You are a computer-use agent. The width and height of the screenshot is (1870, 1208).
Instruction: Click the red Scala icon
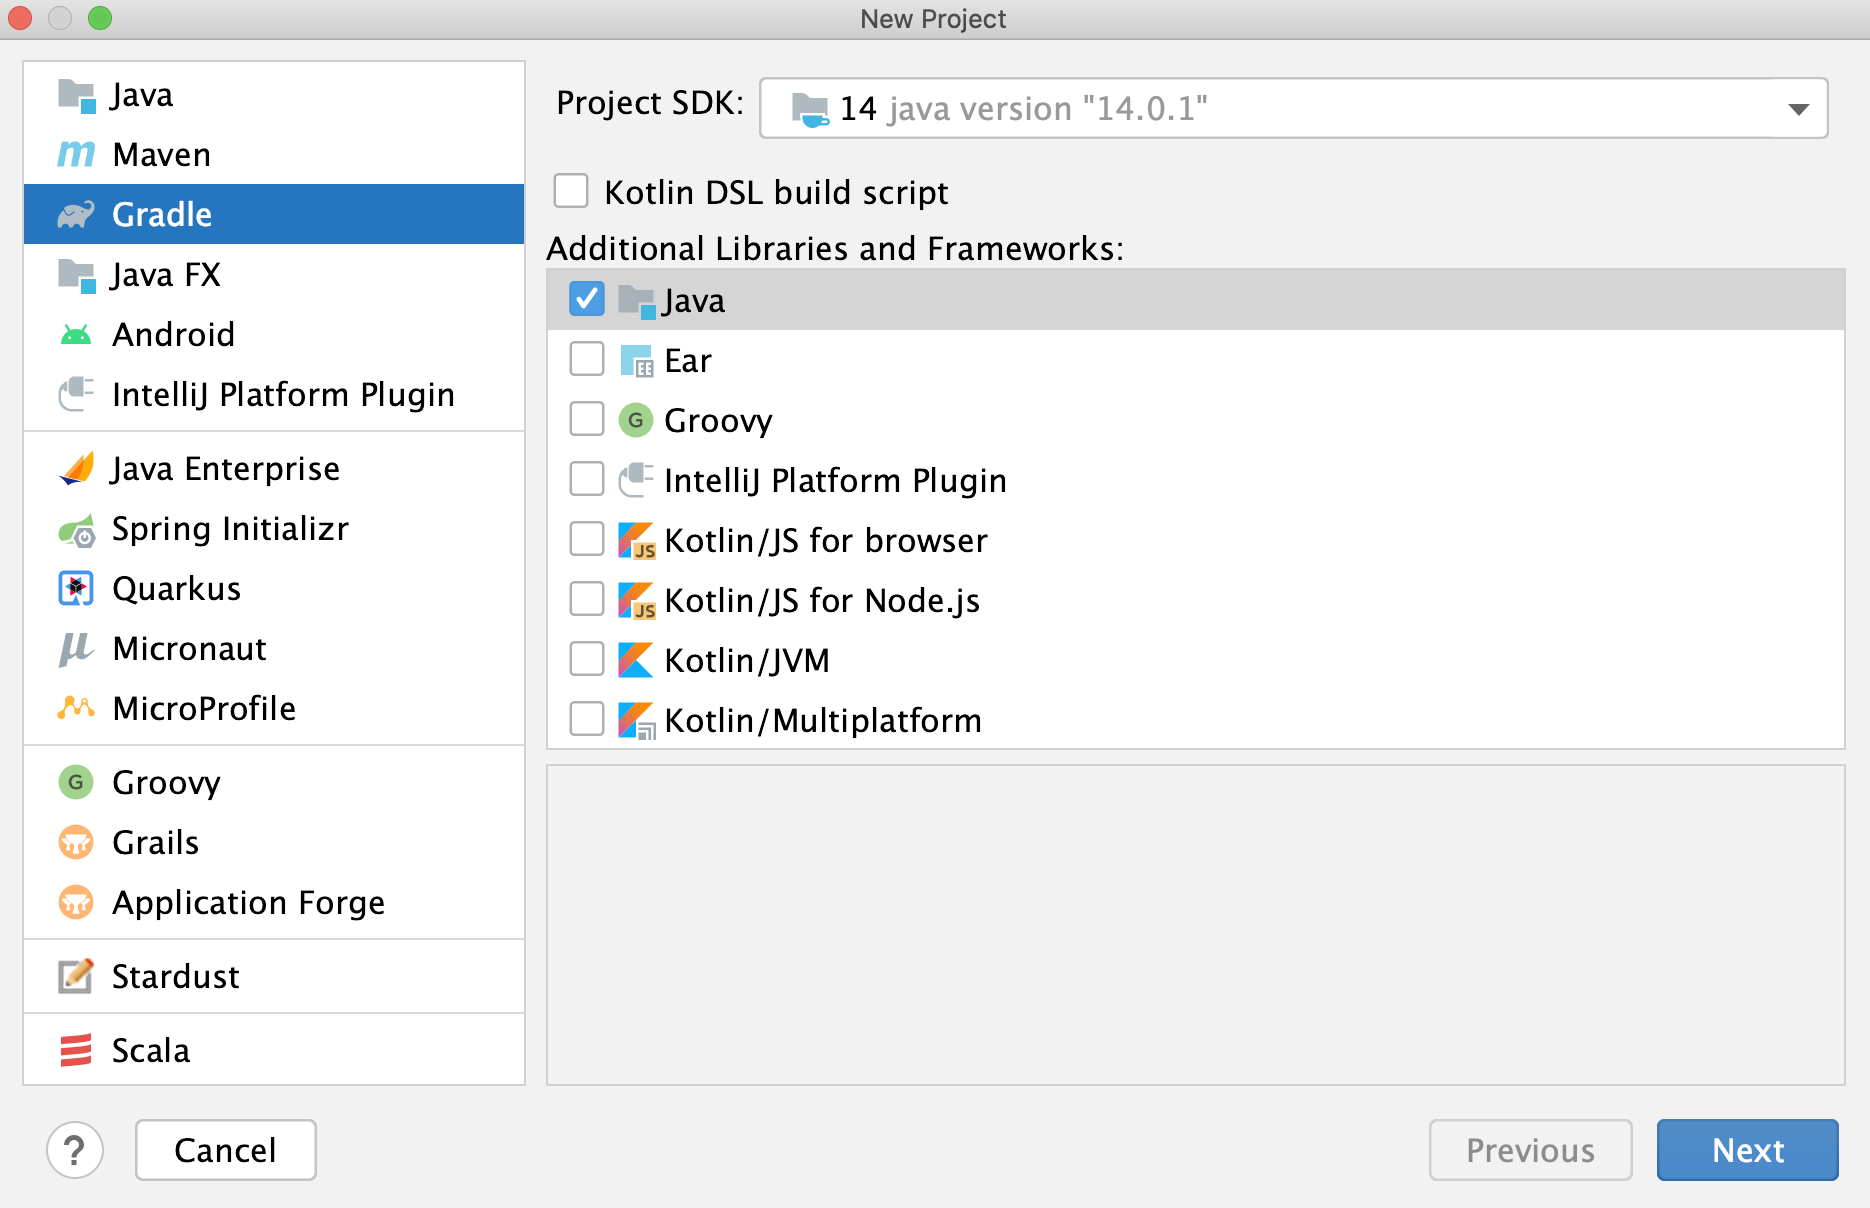[x=76, y=1050]
